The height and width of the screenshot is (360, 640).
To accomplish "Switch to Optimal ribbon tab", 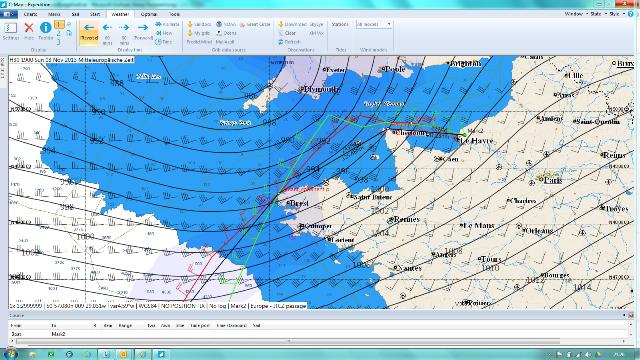I will coord(149,14).
